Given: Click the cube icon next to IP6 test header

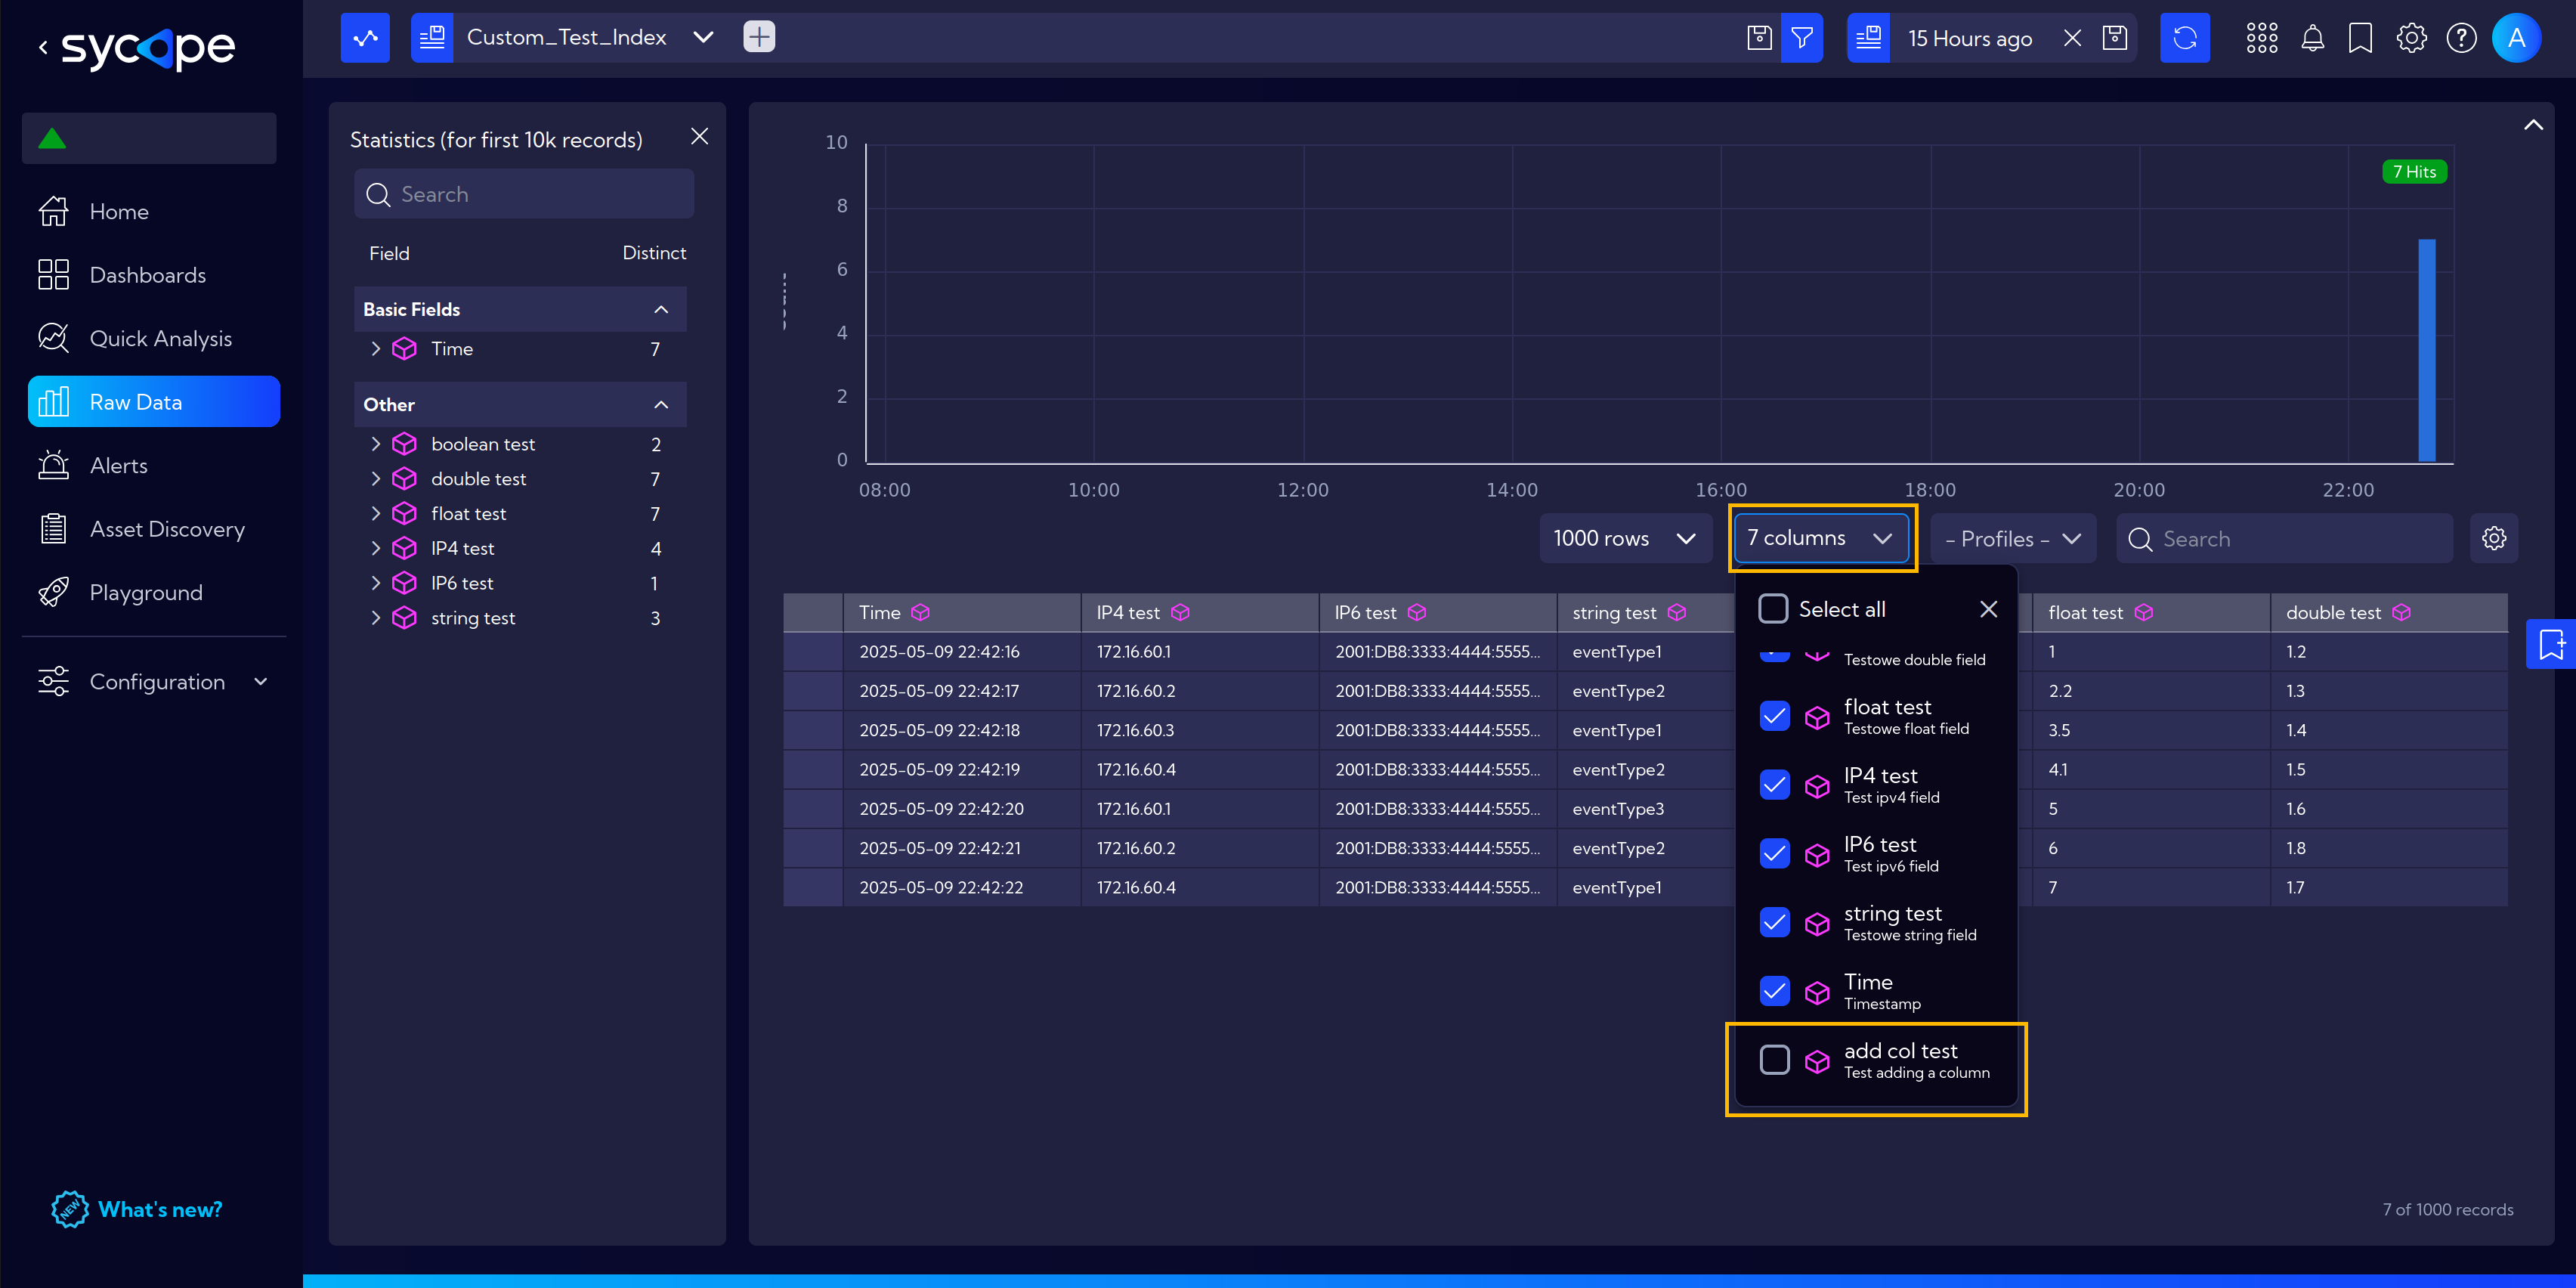Looking at the screenshot, I should [x=1417, y=612].
